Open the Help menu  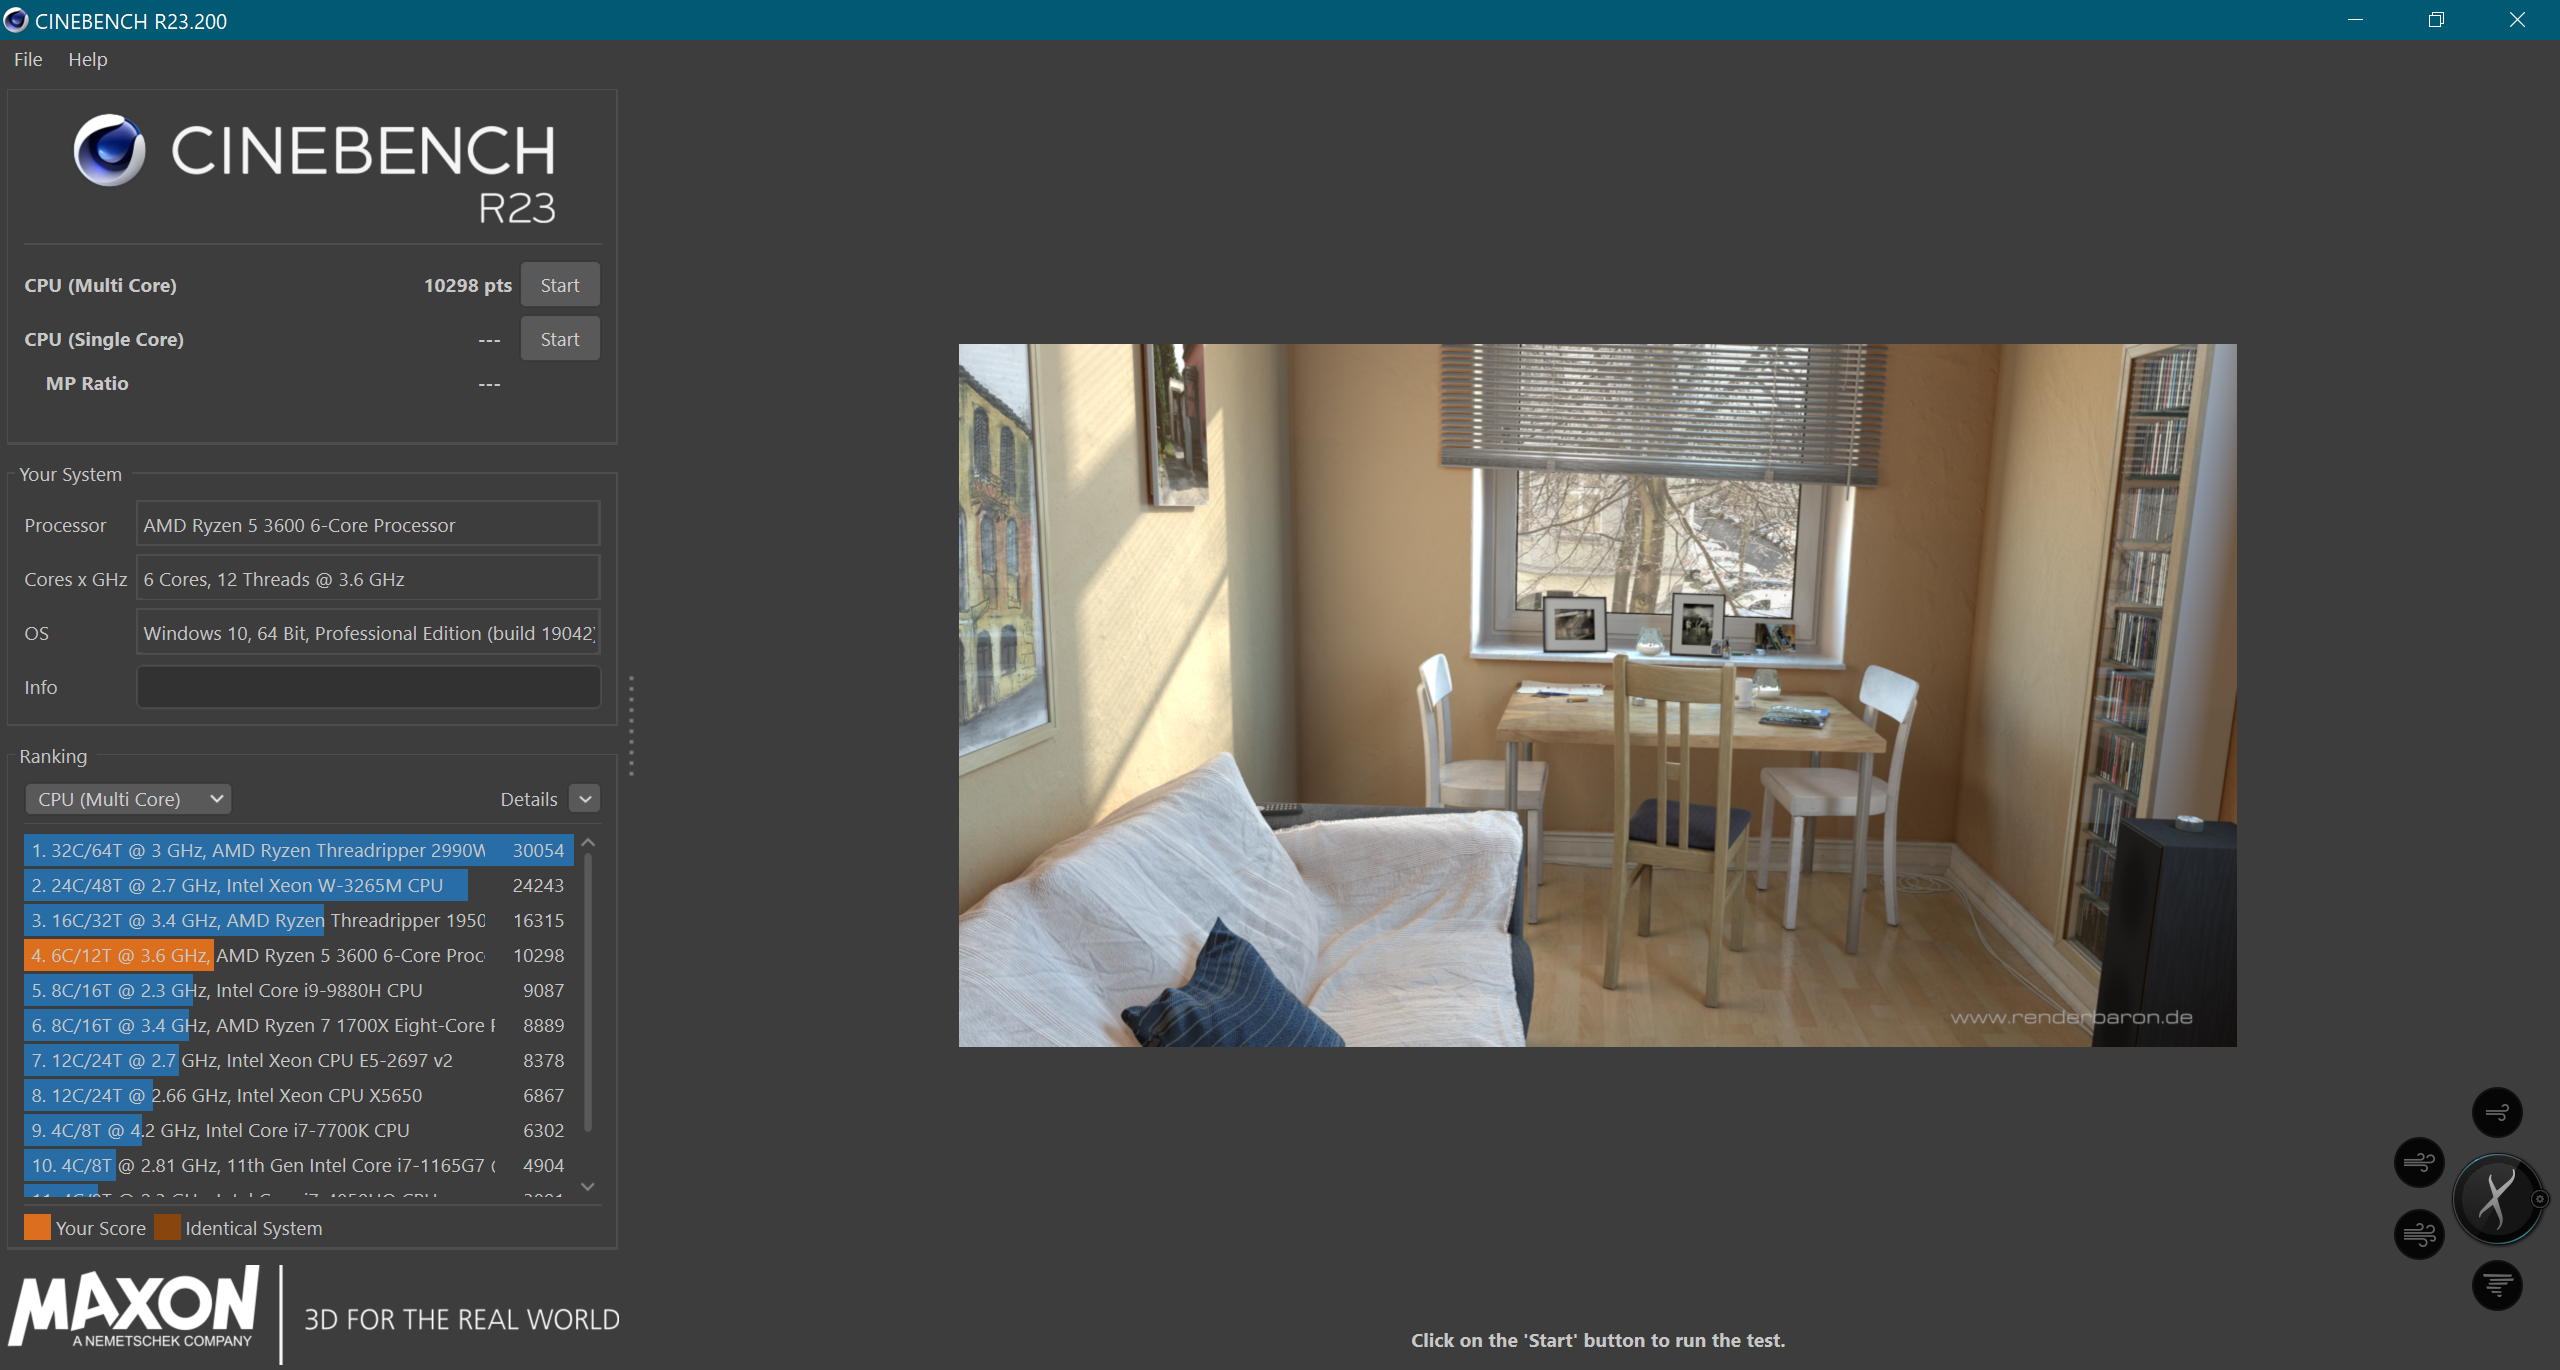[87, 60]
